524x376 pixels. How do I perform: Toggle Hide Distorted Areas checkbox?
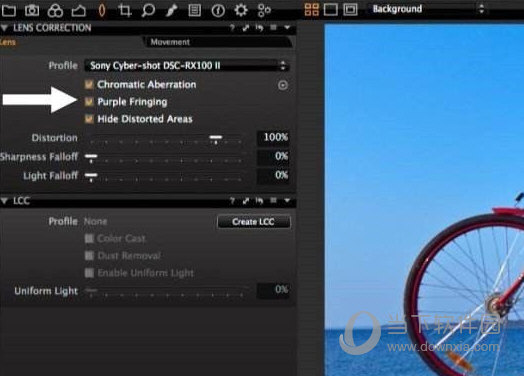click(89, 119)
